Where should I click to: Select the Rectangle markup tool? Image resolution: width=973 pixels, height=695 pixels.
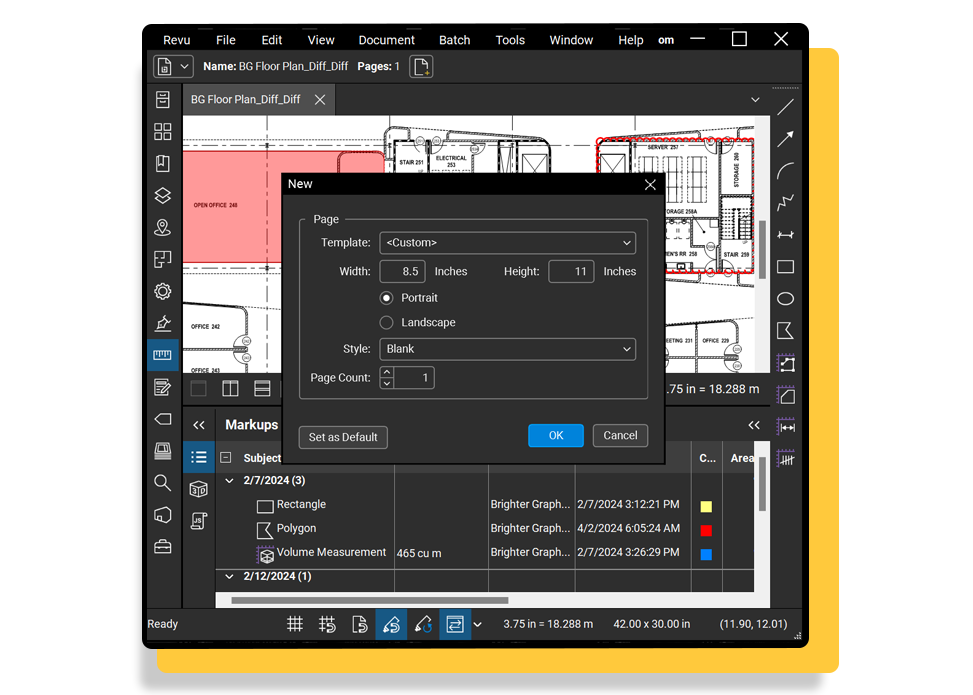click(x=786, y=267)
